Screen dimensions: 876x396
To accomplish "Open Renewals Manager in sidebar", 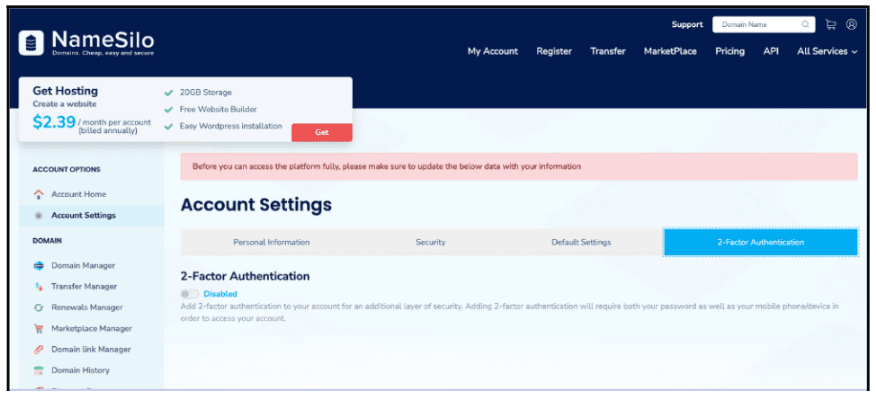I will [87, 308].
